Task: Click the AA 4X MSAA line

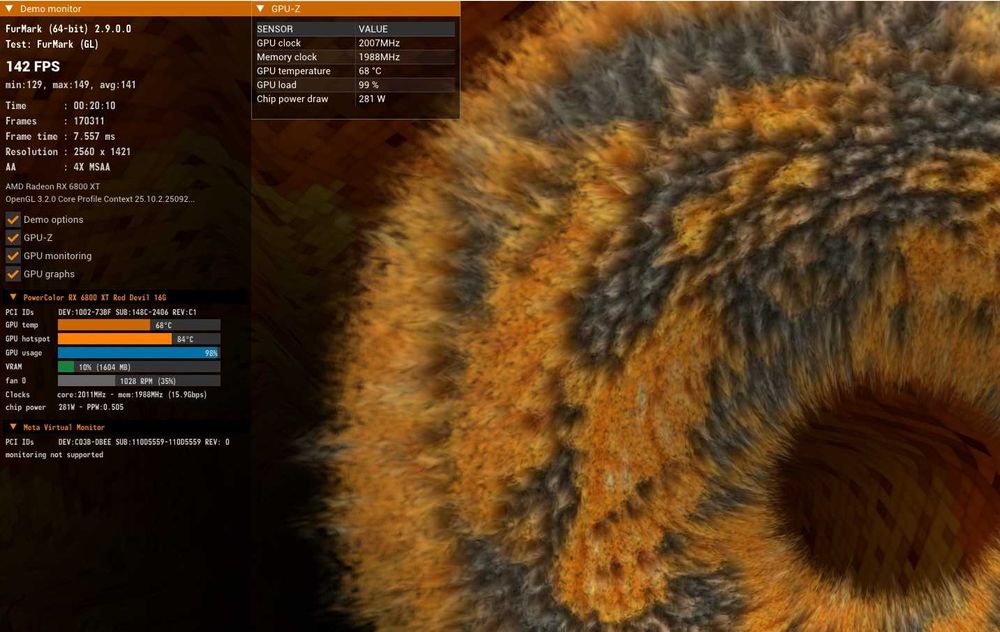Action: pyautogui.click(x=58, y=166)
